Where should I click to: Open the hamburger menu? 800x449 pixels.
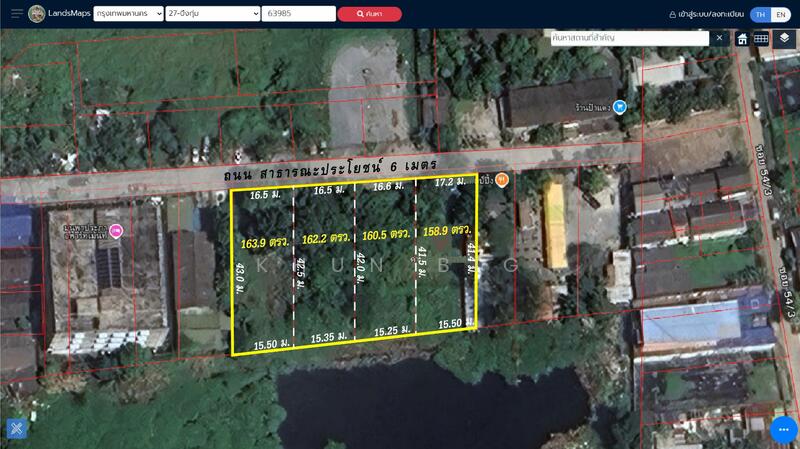pos(17,13)
